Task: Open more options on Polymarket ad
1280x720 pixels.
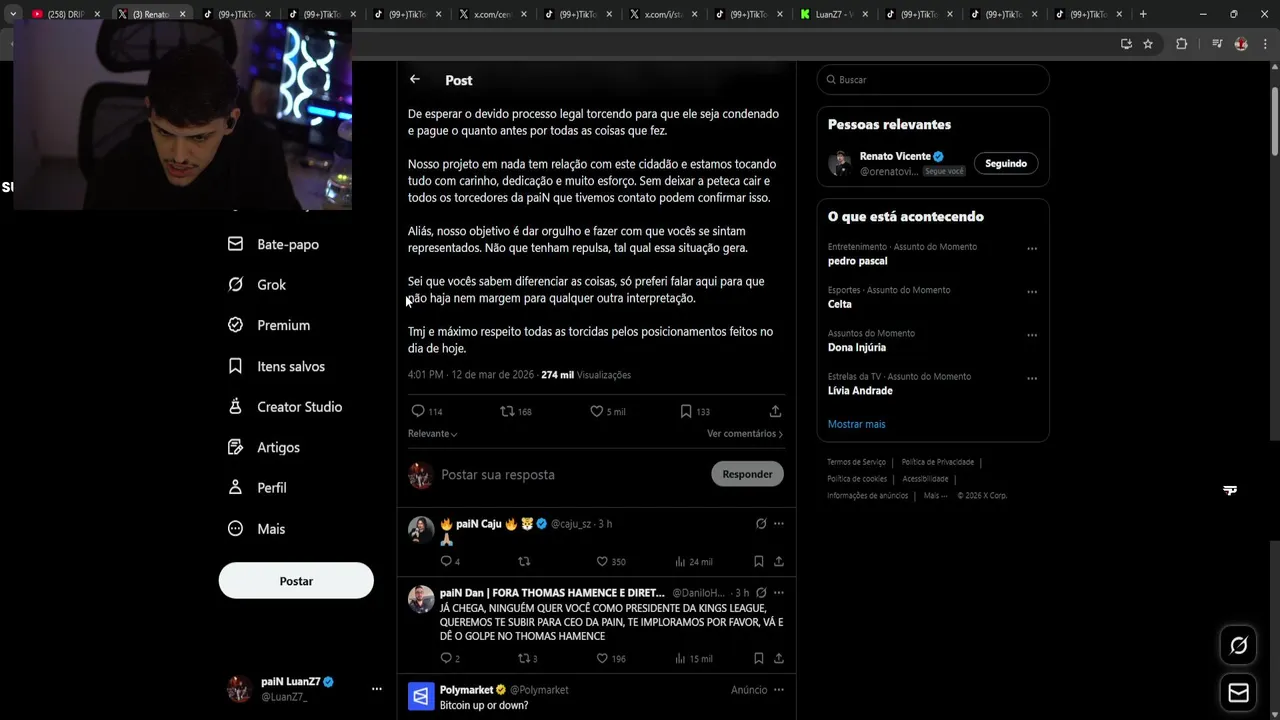Action: point(779,690)
